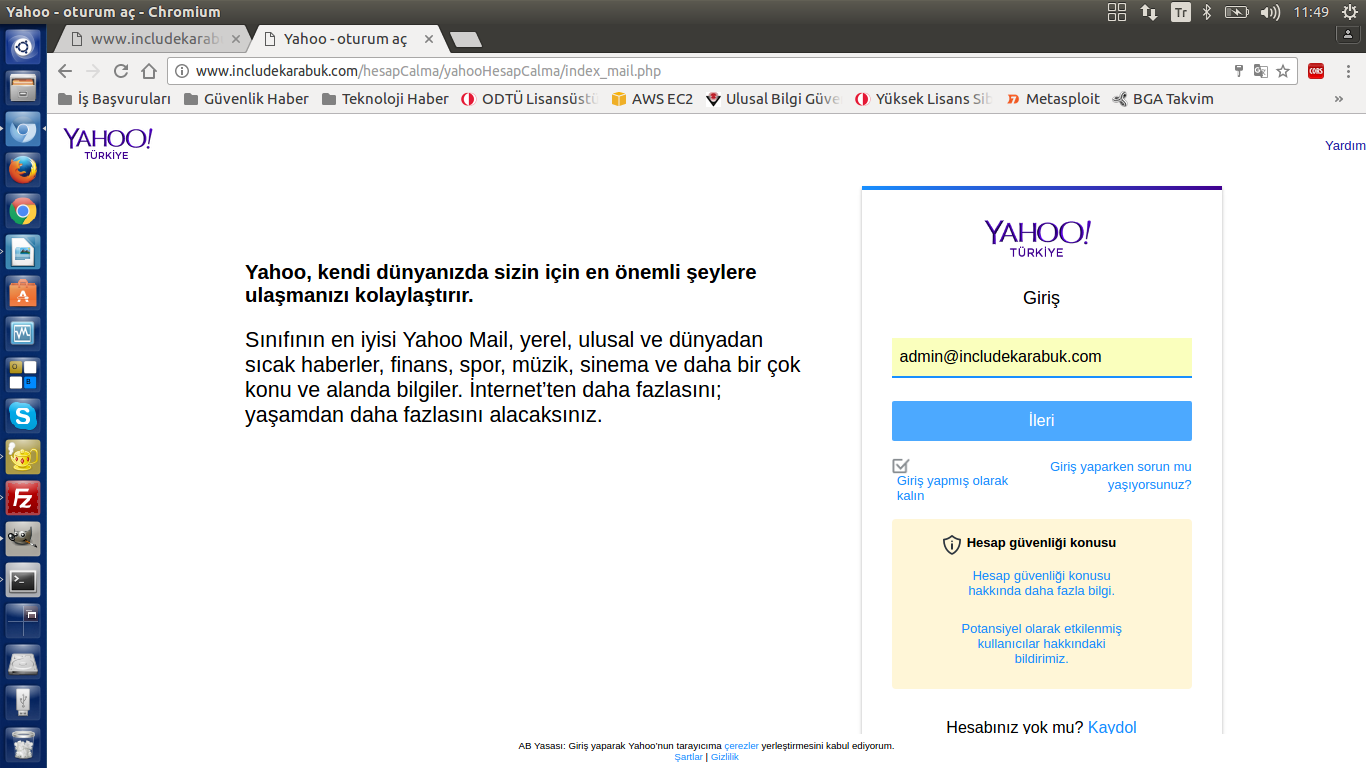Open the Terminal from the dock
Image resolution: width=1366 pixels, height=768 pixels.
23,579
